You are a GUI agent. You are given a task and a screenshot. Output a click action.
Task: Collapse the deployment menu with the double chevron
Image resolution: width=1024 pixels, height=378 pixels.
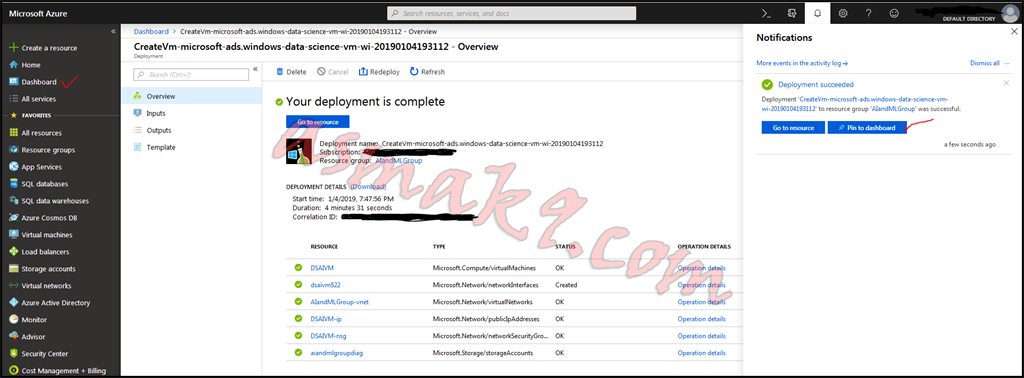tap(255, 69)
